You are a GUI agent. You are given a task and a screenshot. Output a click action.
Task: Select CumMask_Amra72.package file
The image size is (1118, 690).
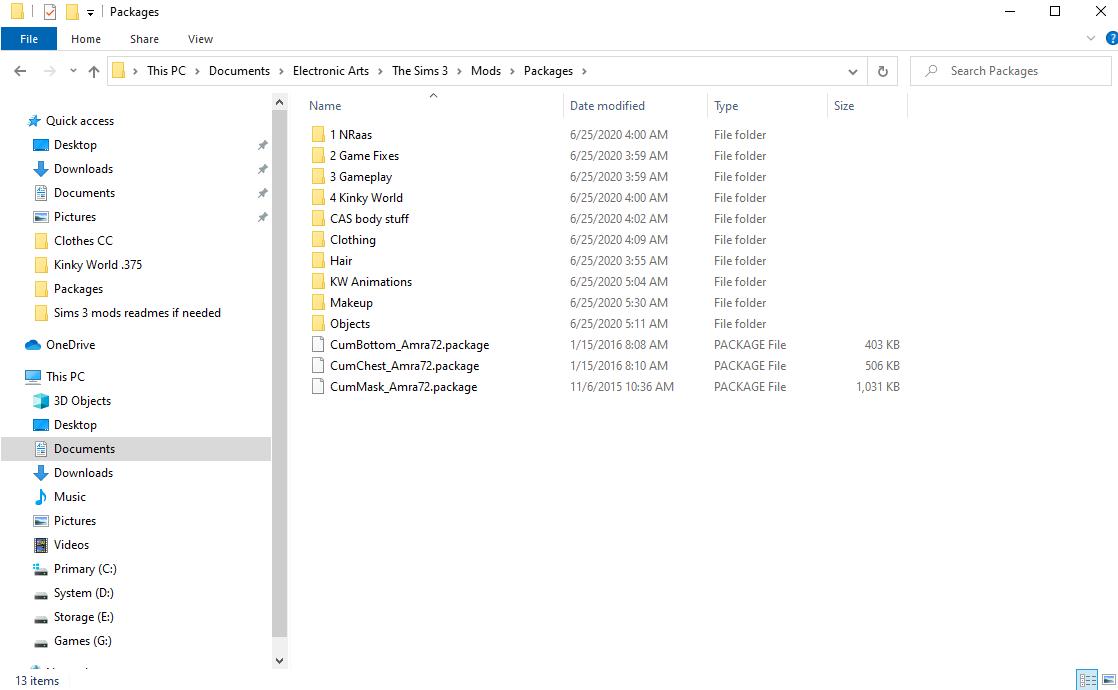[404, 387]
